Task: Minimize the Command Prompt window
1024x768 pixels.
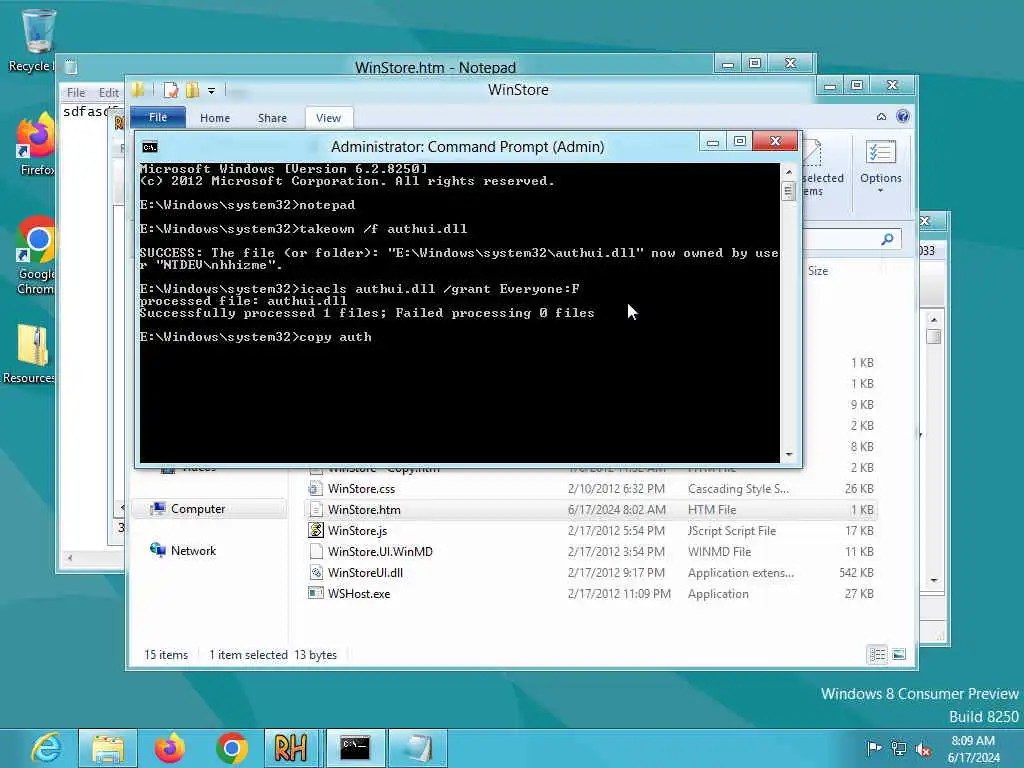Action: (x=712, y=141)
